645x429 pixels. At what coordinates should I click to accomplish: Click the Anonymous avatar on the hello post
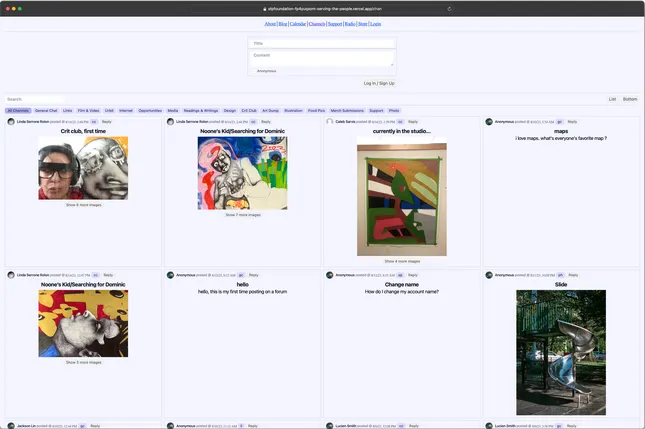coord(170,275)
